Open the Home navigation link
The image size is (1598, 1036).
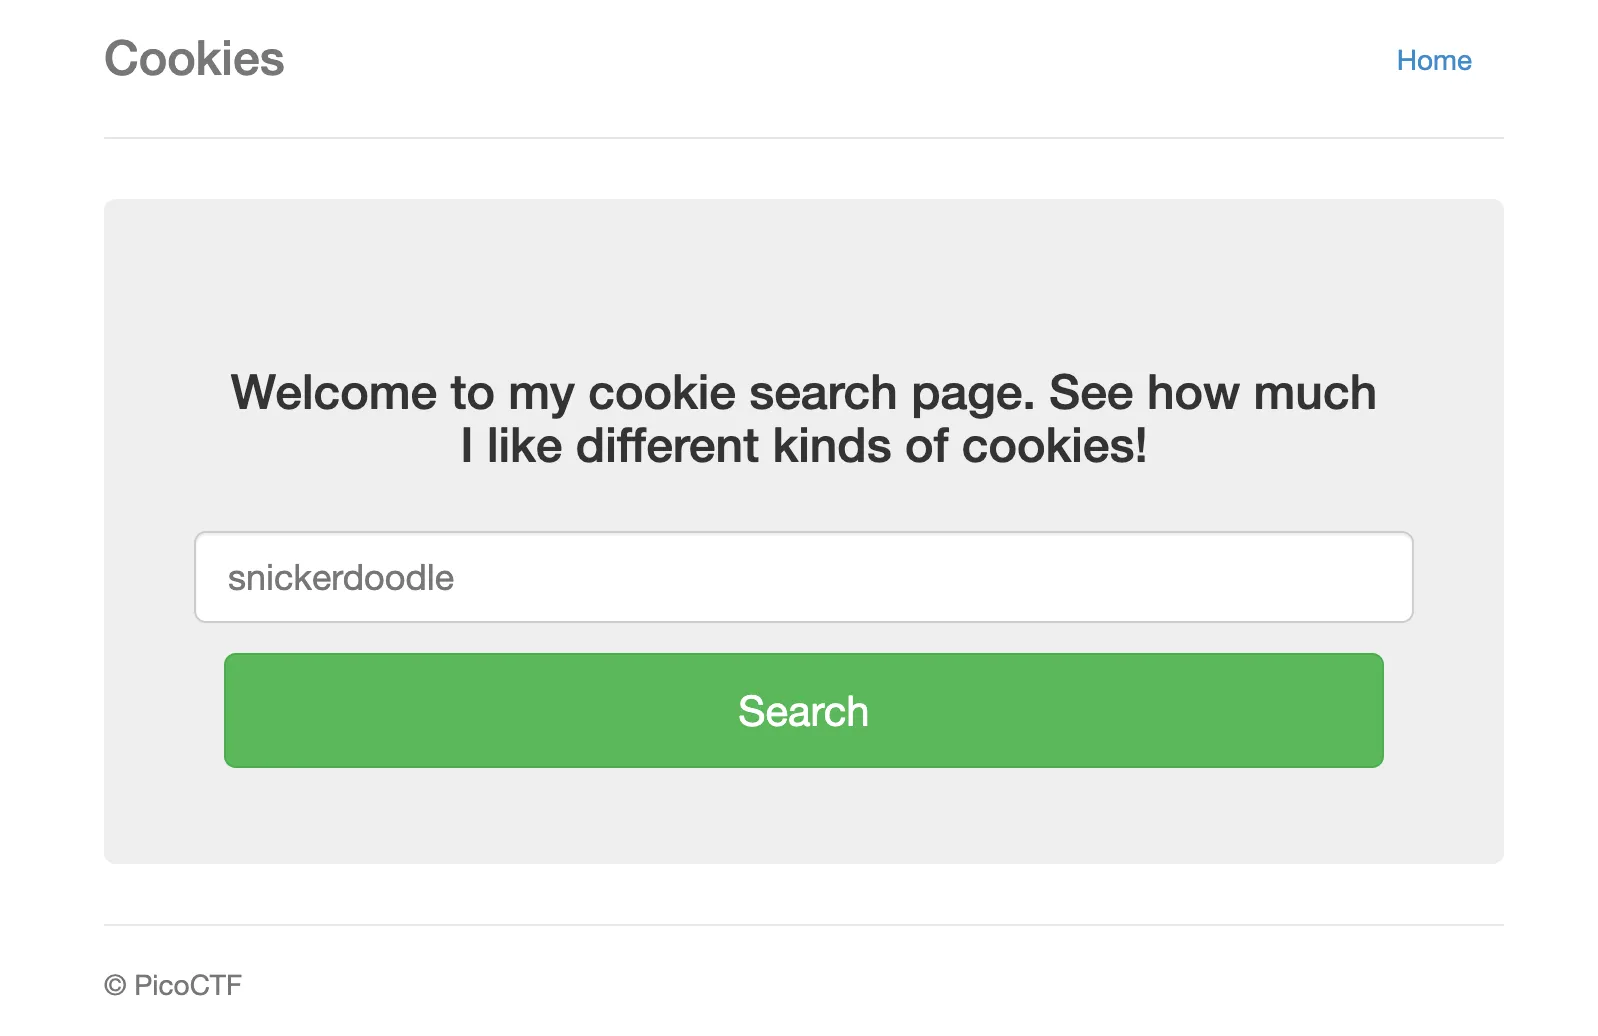(x=1433, y=61)
